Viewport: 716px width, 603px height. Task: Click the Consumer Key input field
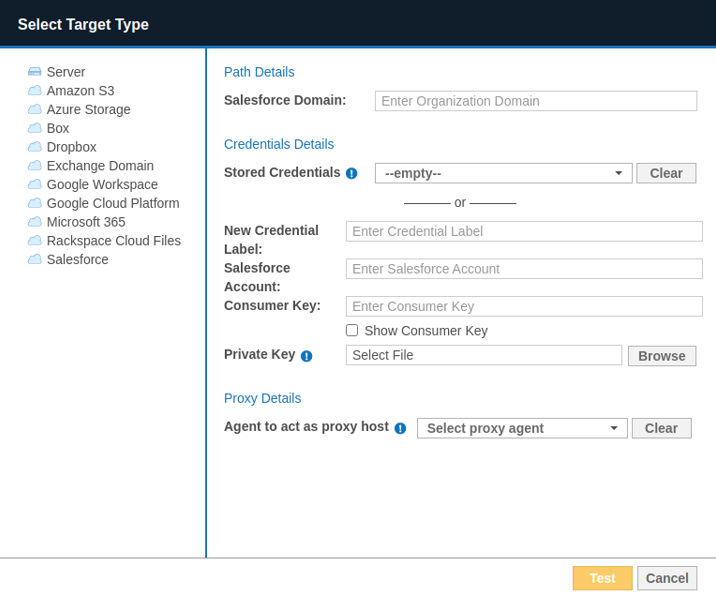[x=523, y=306]
